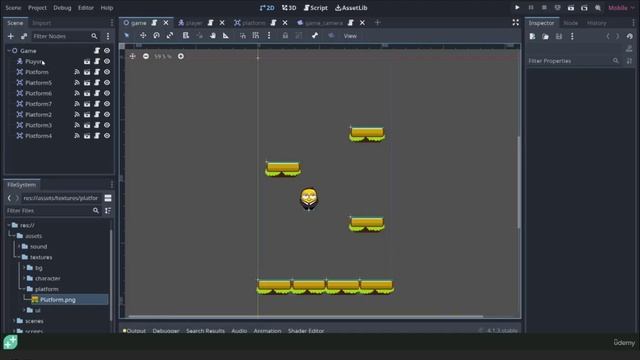
Task: Toggle distraction-free mode expand icon
Action: tap(516, 22)
